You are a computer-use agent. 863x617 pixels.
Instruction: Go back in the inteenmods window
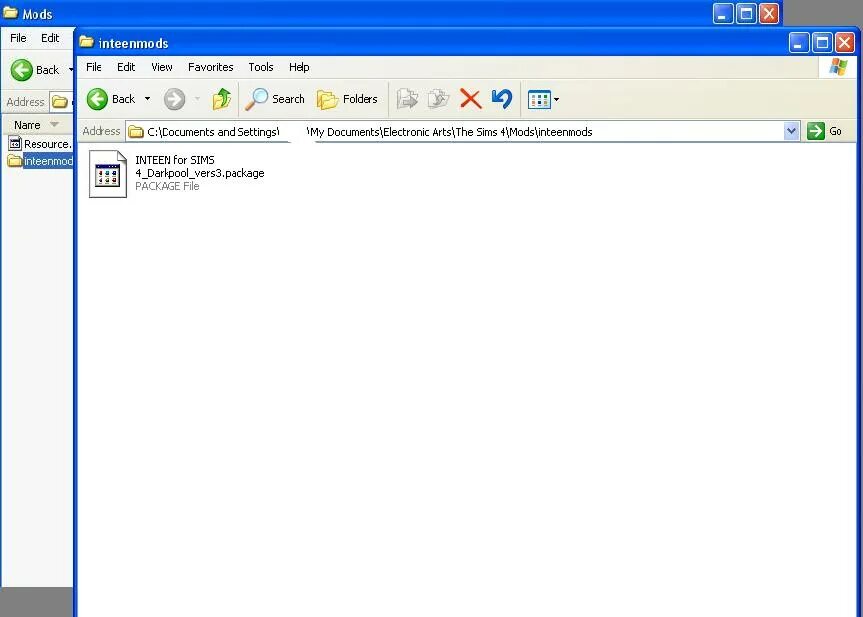pyautogui.click(x=111, y=99)
